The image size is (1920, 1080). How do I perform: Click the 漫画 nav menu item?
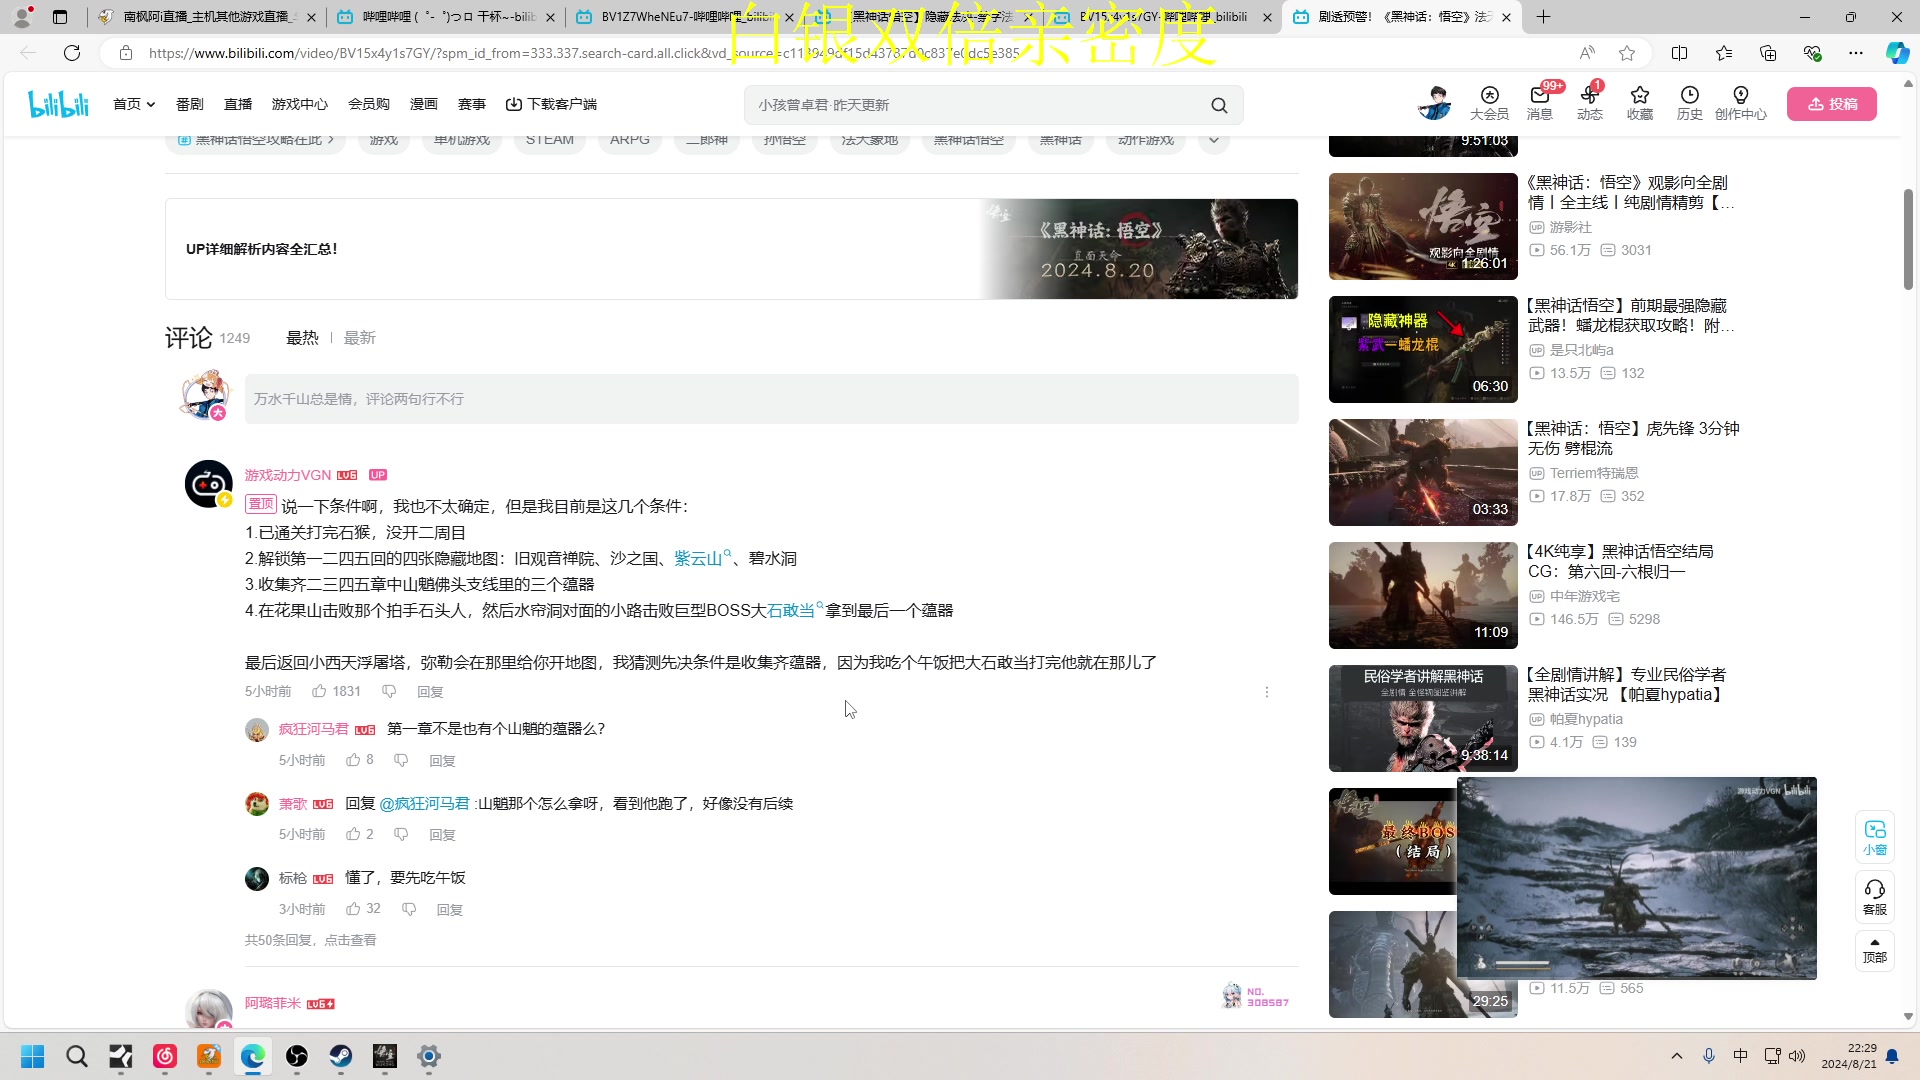424,104
